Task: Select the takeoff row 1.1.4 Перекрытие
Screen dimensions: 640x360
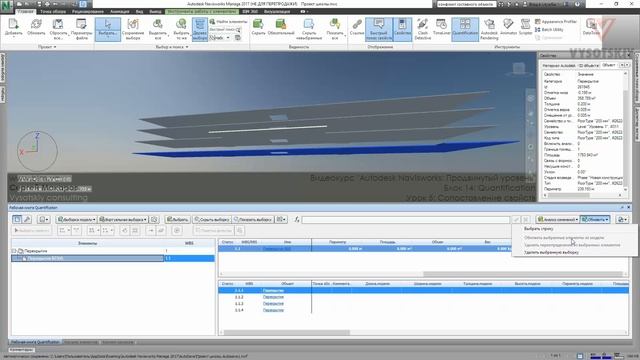Action: tap(423, 310)
